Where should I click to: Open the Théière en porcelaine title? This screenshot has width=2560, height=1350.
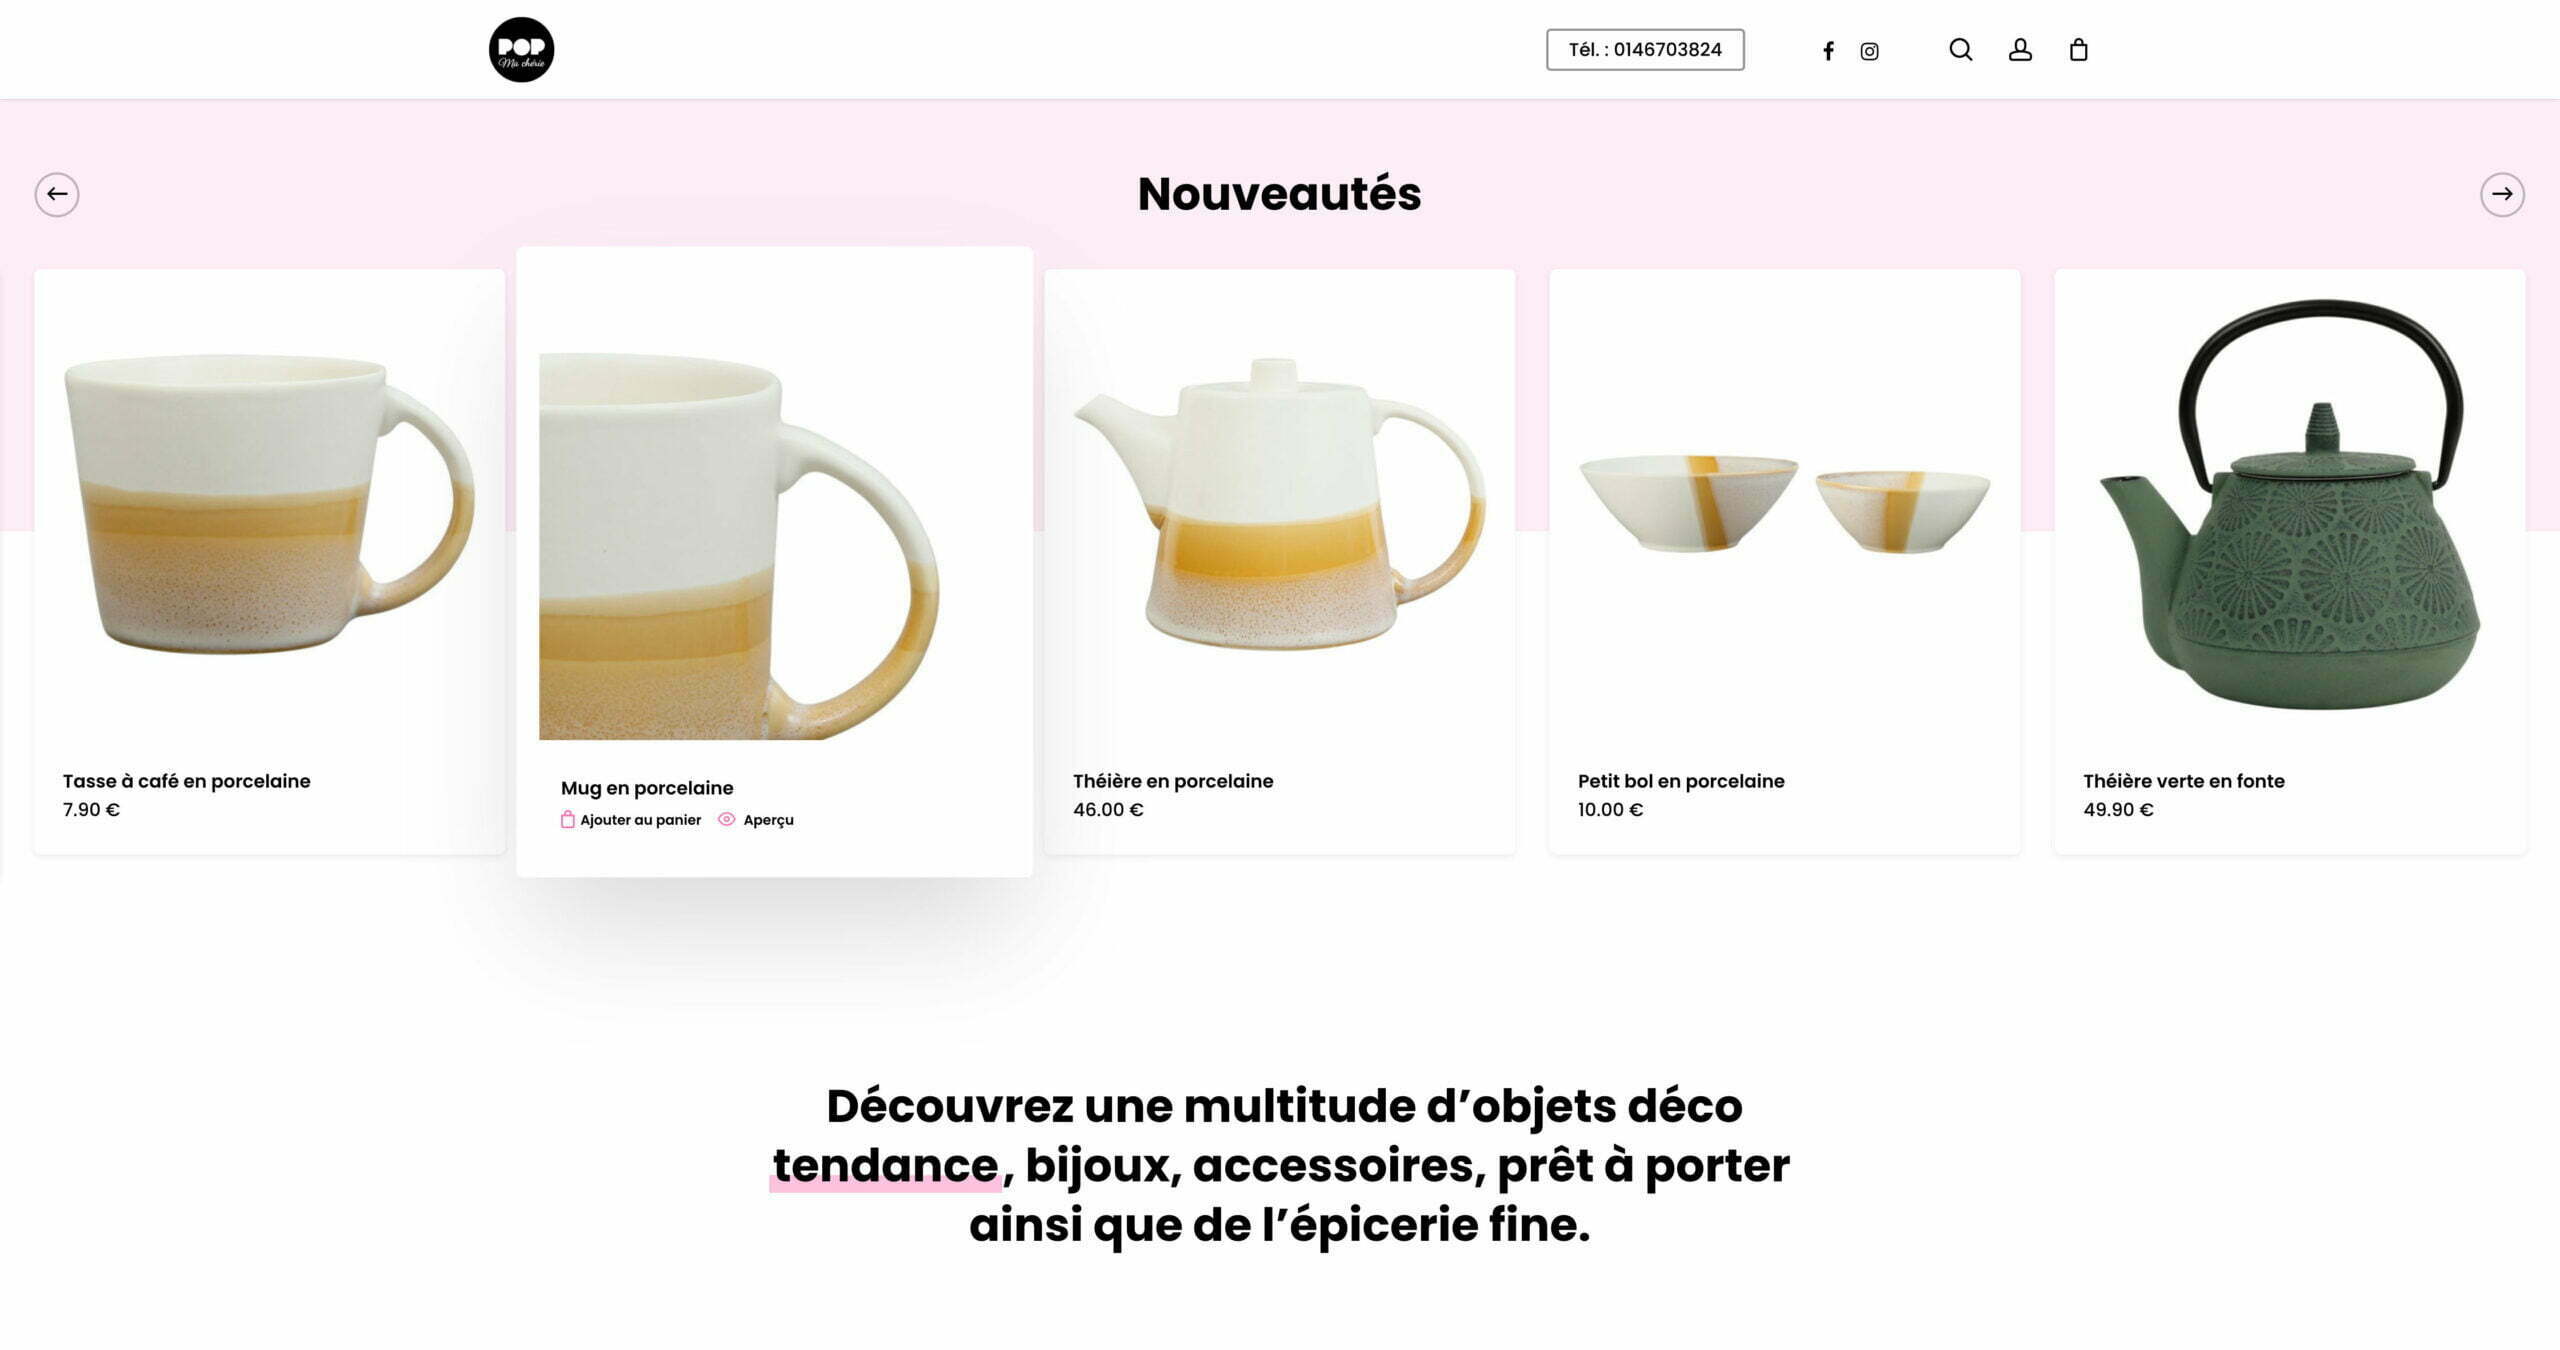coord(1173,781)
